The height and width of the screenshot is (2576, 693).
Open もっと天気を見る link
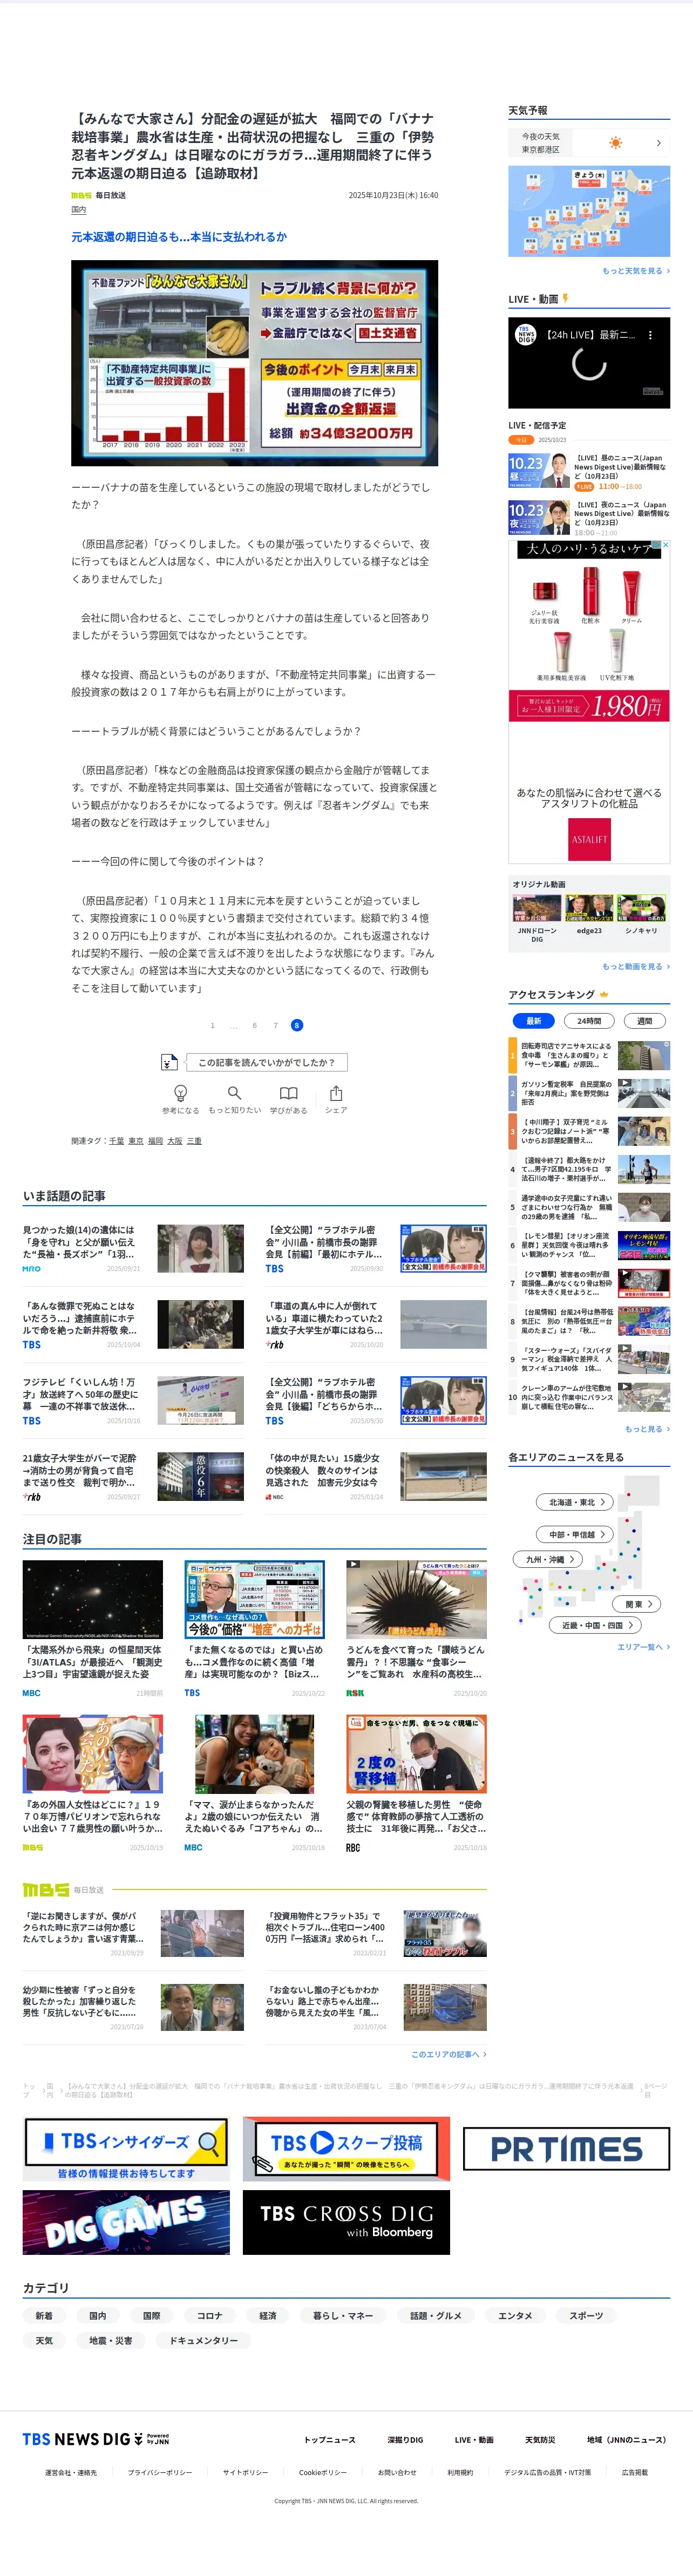point(636,271)
